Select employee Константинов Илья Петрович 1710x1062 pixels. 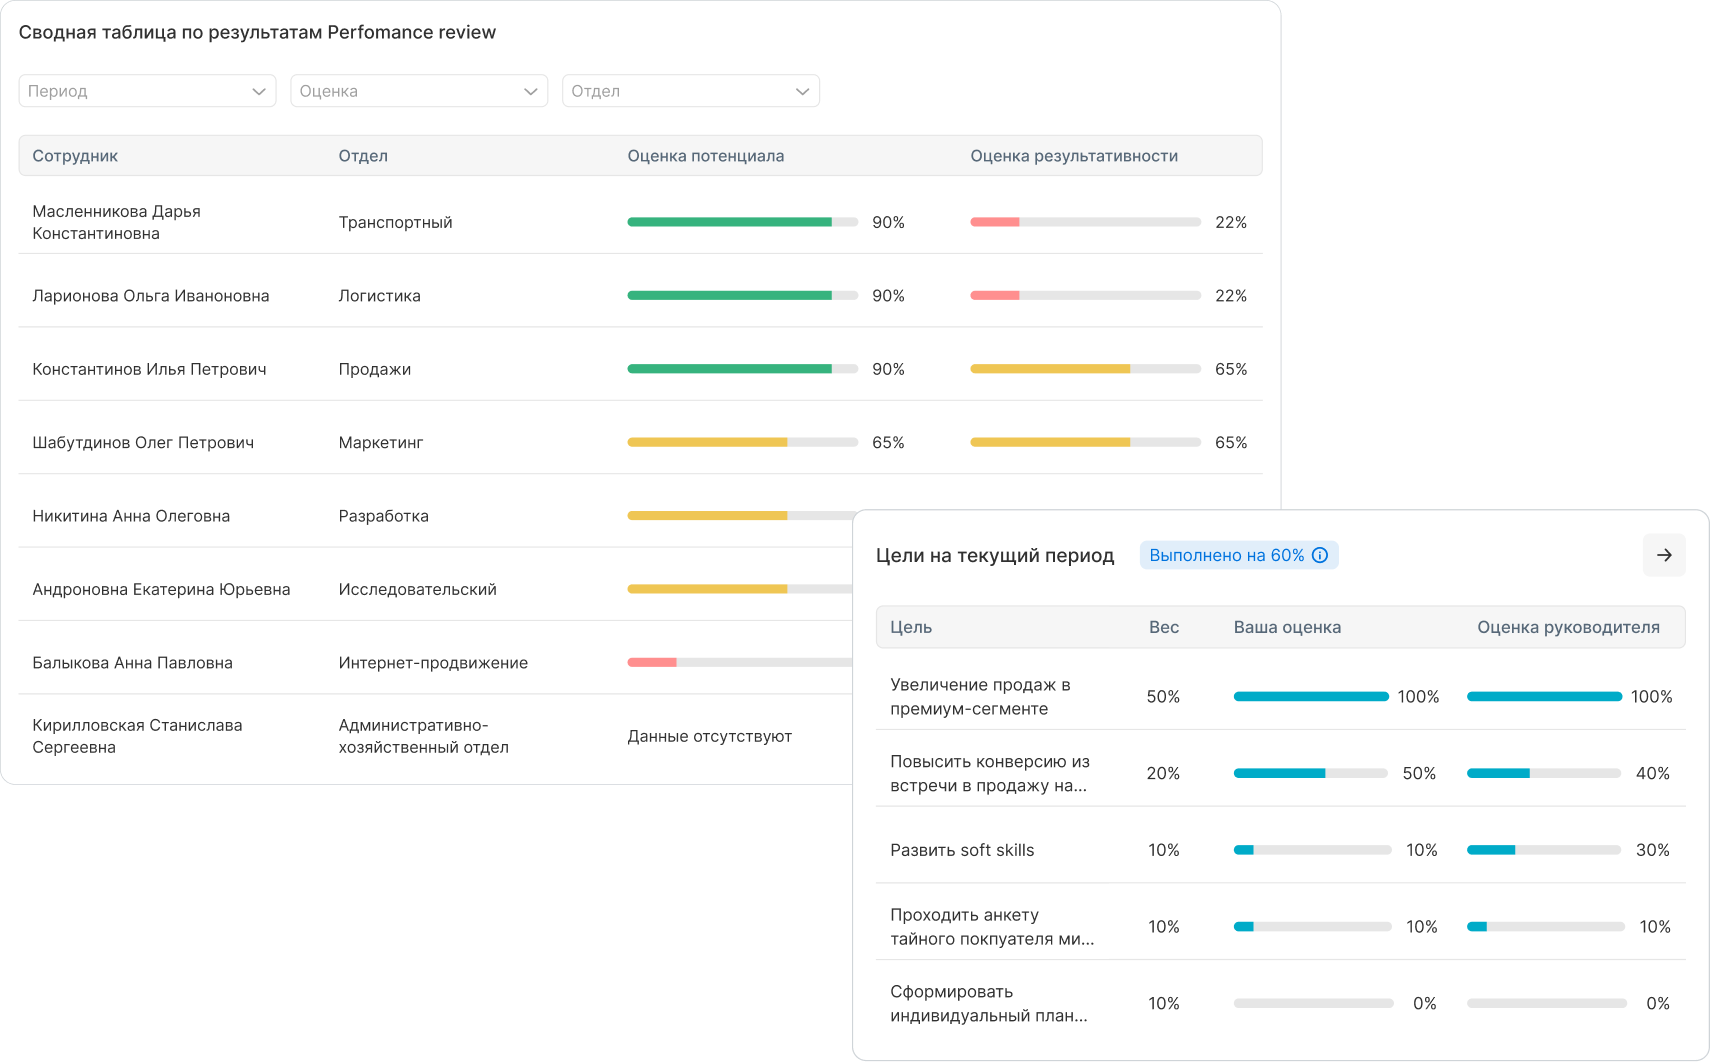[x=149, y=369]
